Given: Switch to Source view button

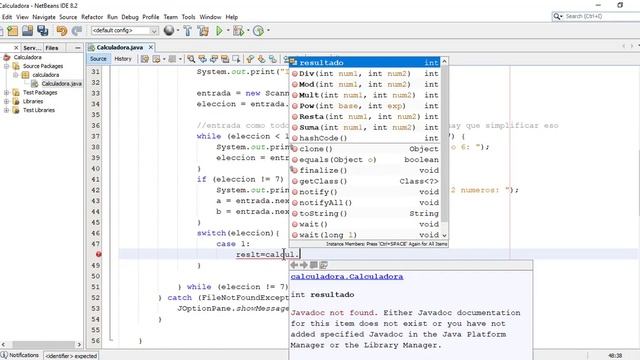Looking at the screenshot, I should [98, 59].
